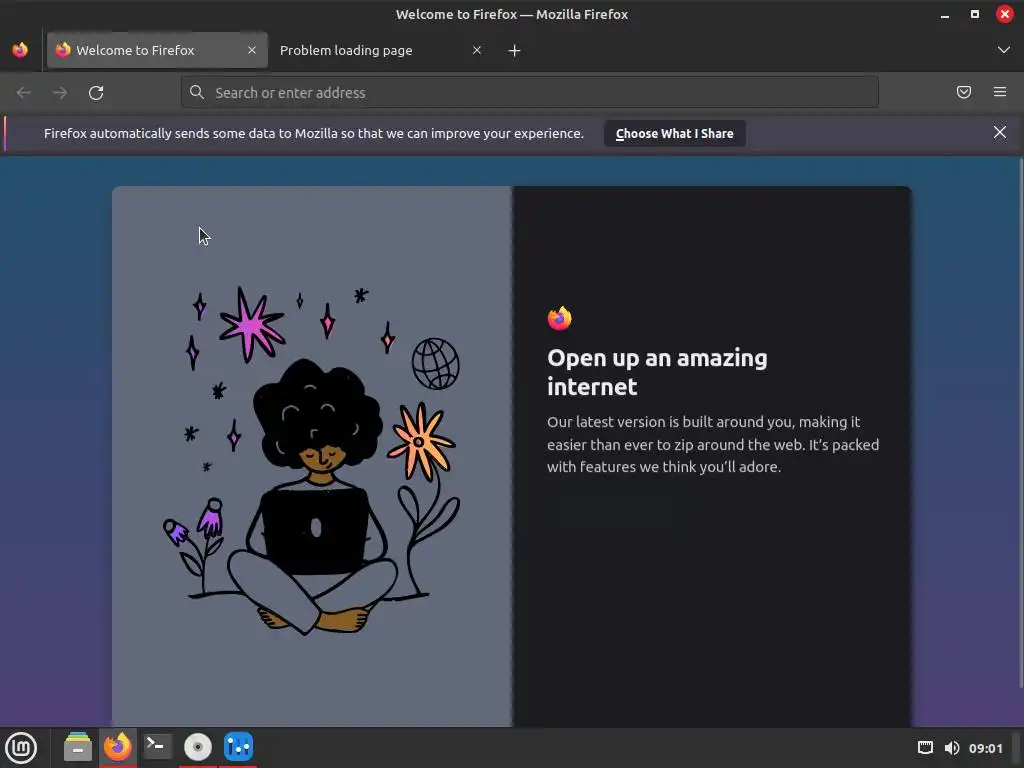
Task: Go forward one page
Action: pyautogui.click(x=60, y=93)
